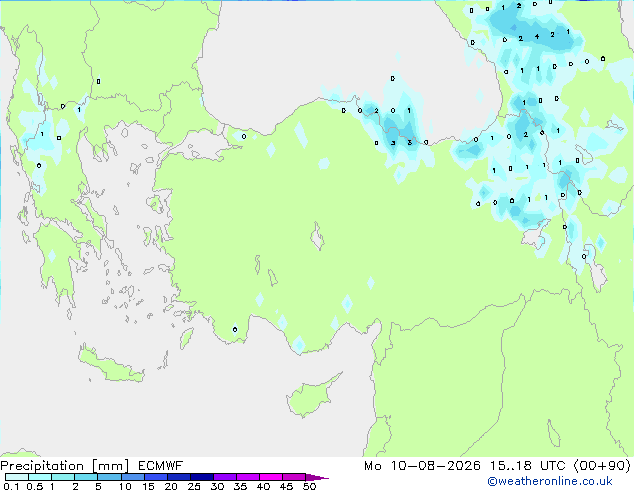Screen dimensions: 634x490
Task: Click the "Precipitation [mm]" title text
Action: [64, 466]
